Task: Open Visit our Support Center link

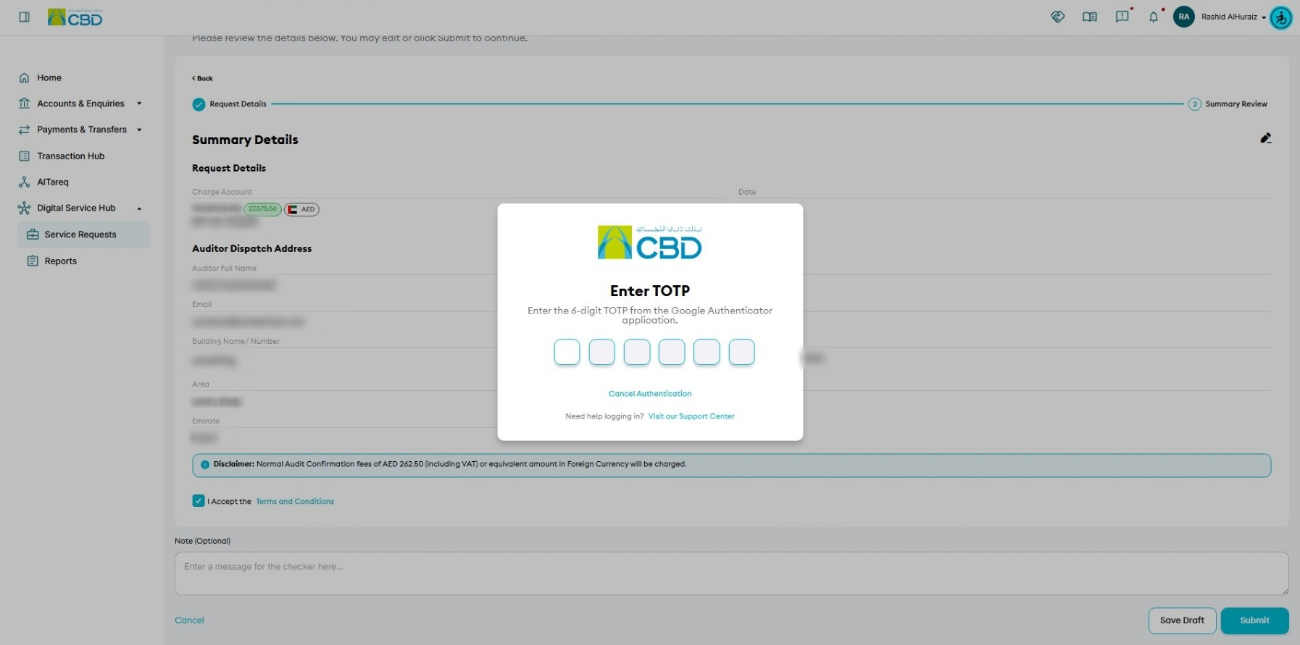Action: click(691, 416)
